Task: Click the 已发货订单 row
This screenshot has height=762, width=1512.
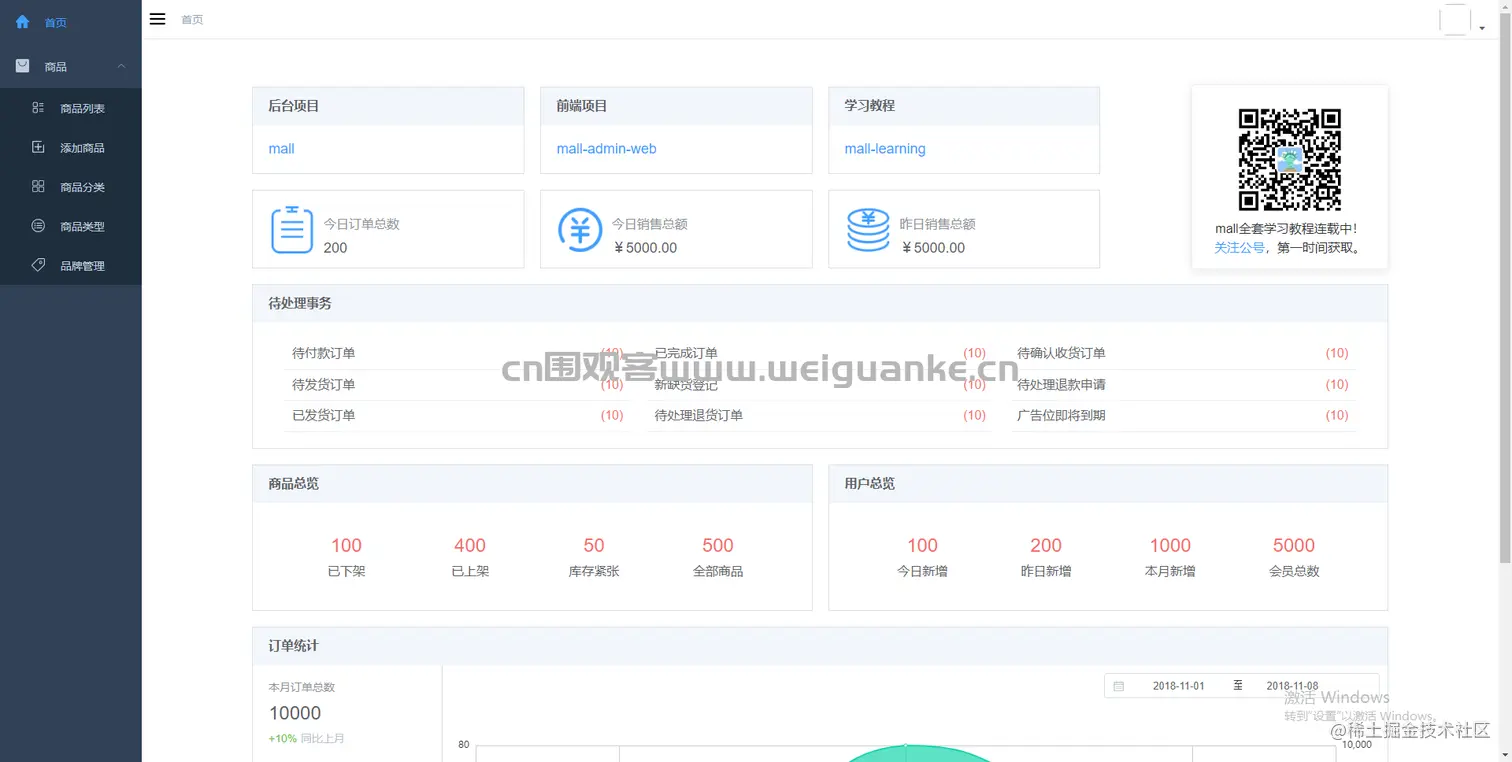Action: coord(458,415)
